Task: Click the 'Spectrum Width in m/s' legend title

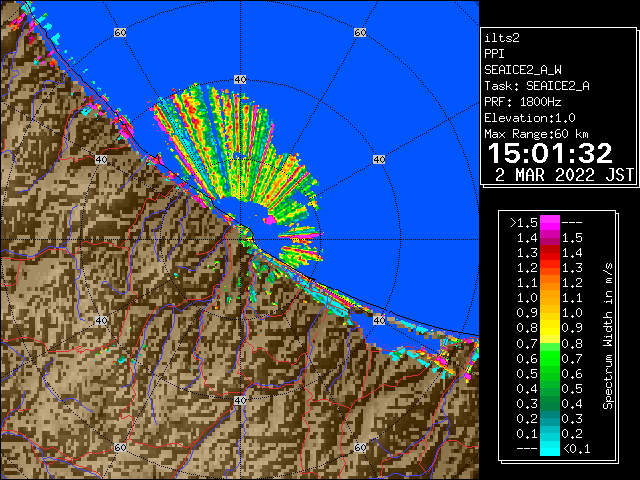Action: (608, 336)
